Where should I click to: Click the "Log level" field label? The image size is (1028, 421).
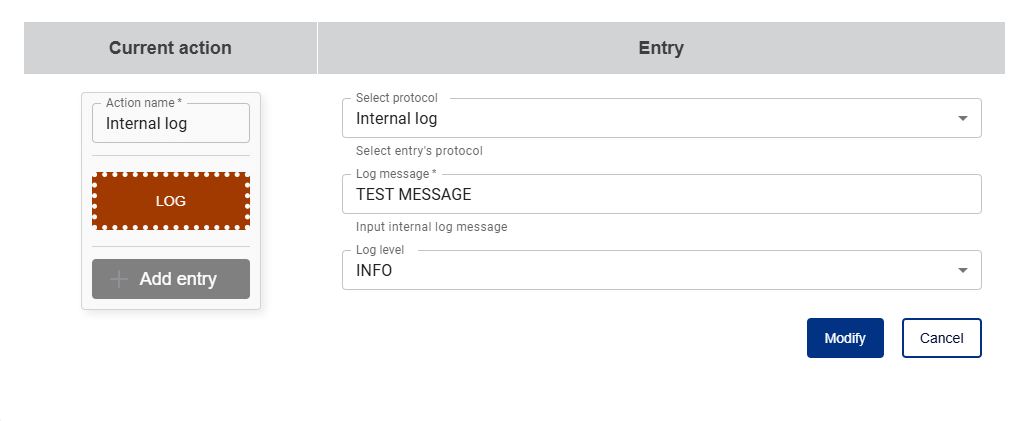click(x=380, y=250)
